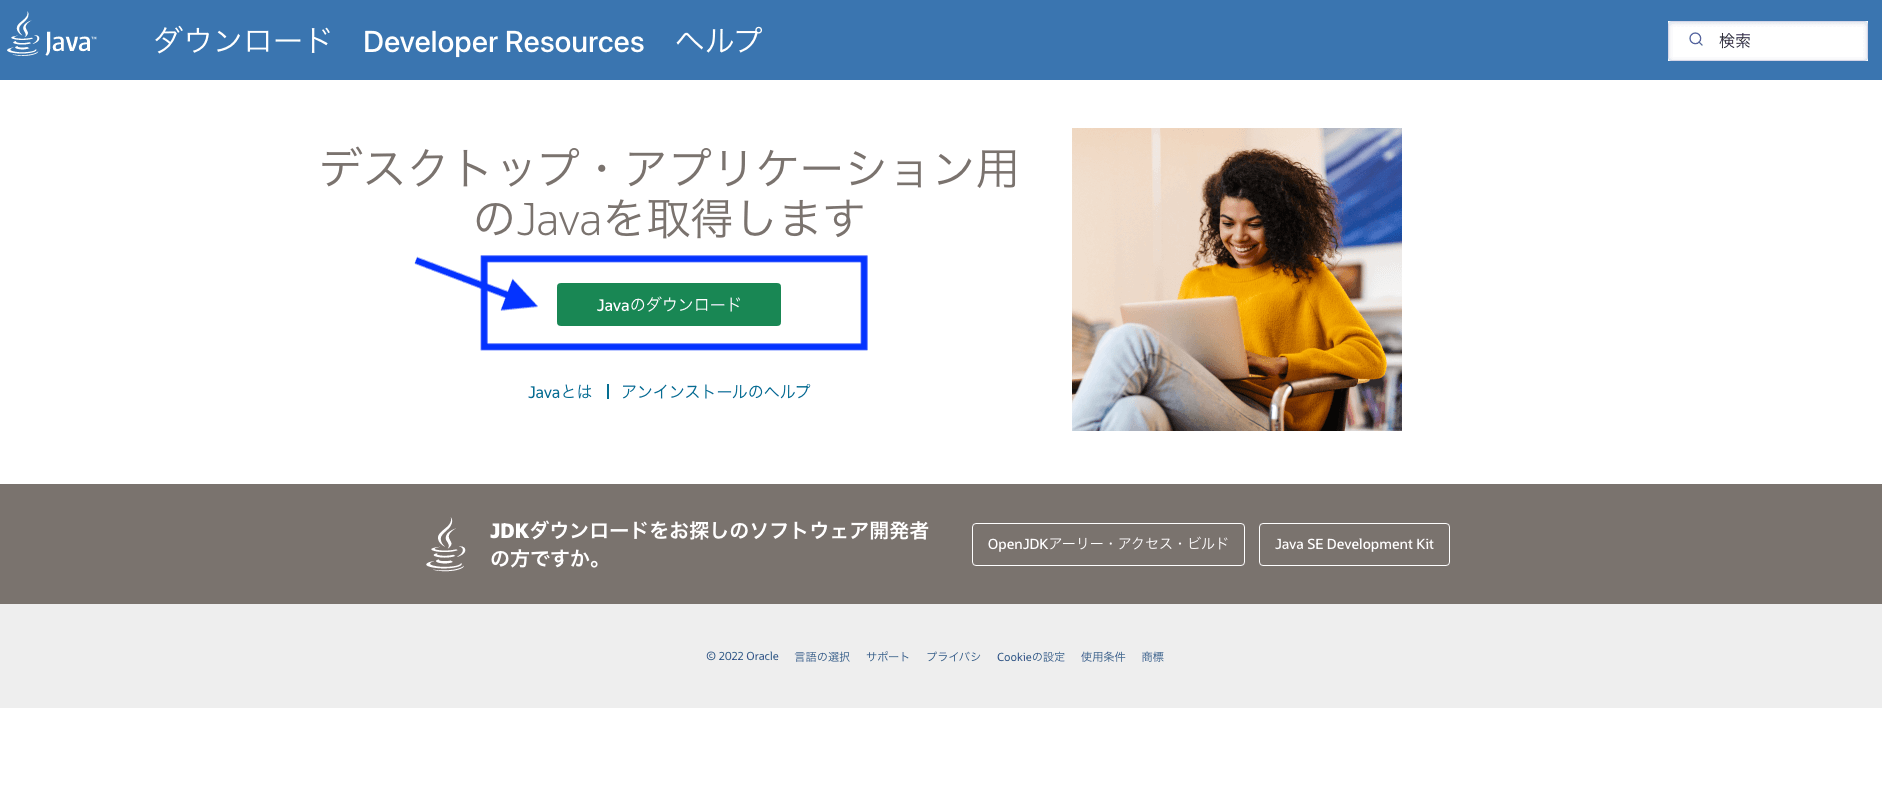Click the green Javaのダウンロード button
1882x805 pixels.
pyautogui.click(x=669, y=304)
